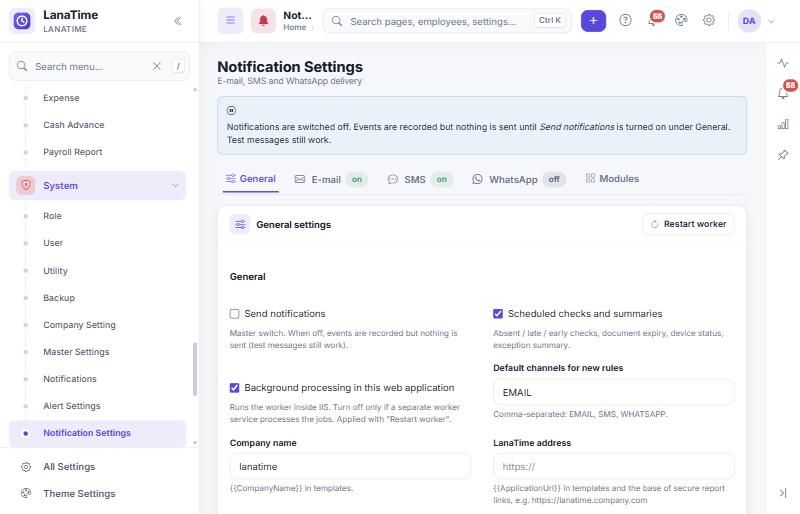Switch to the E-mail tab
This screenshot has width=800, height=514.
[331, 180]
